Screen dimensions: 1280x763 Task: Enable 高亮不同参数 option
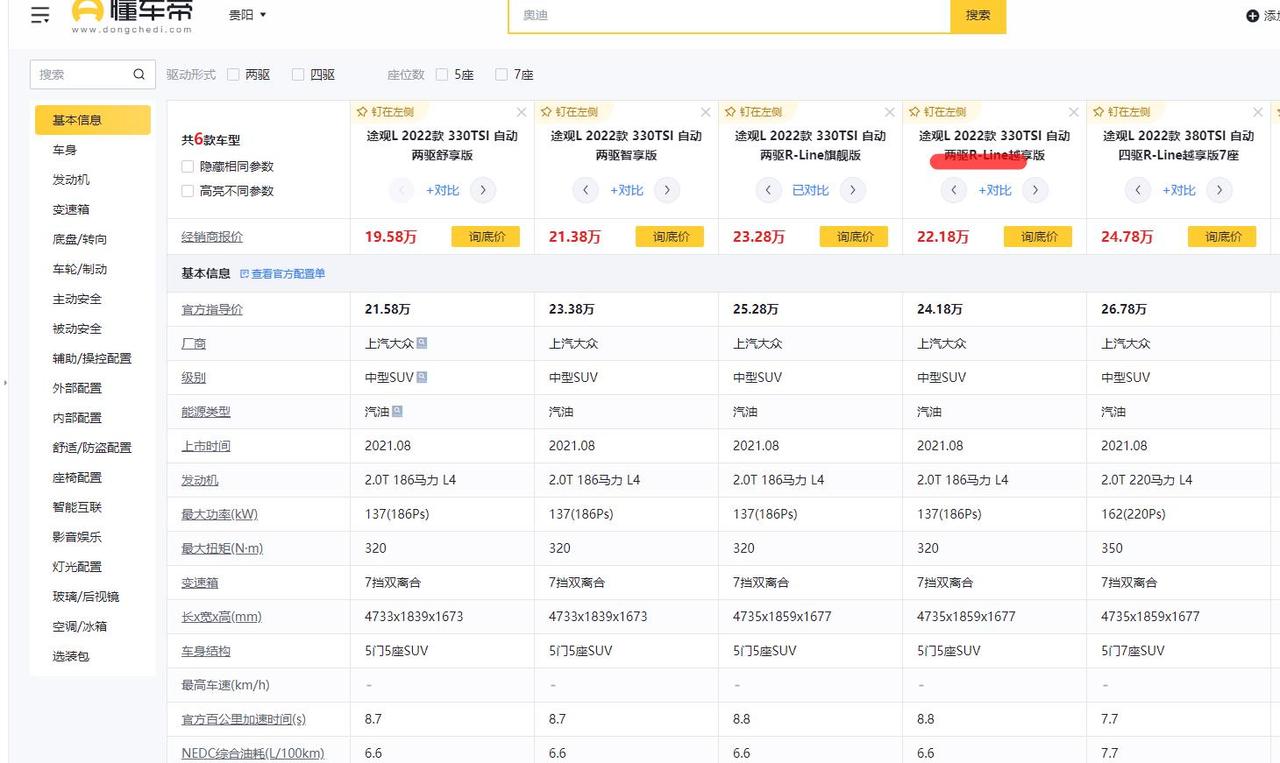188,191
